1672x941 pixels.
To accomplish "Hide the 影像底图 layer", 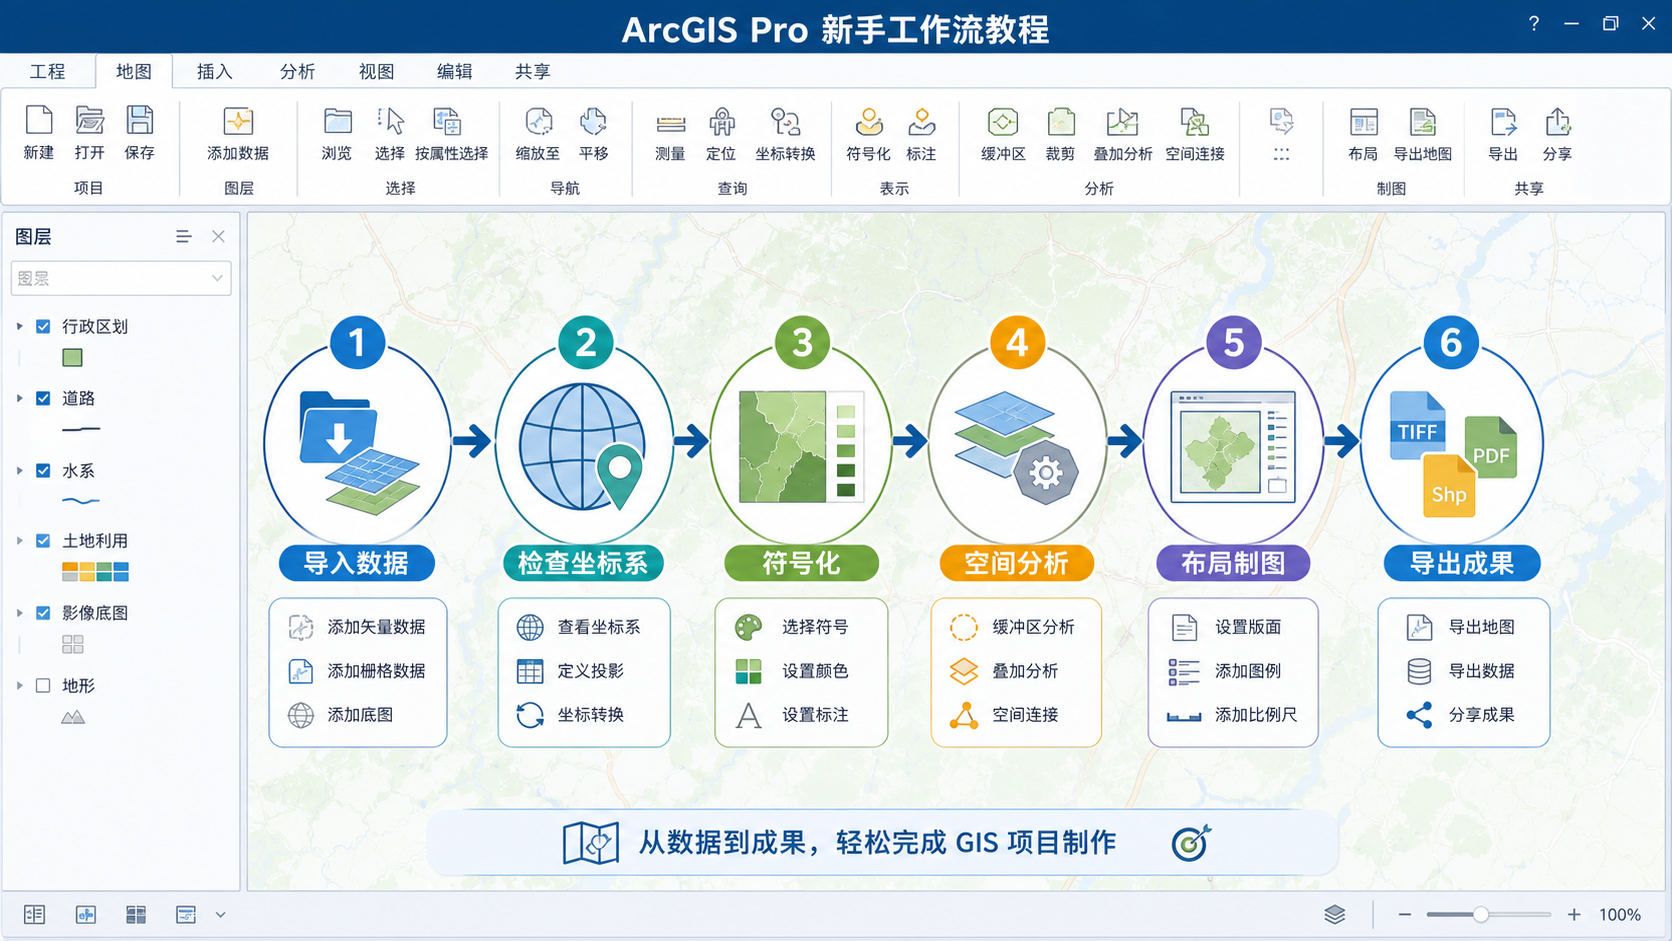I will (43, 613).
